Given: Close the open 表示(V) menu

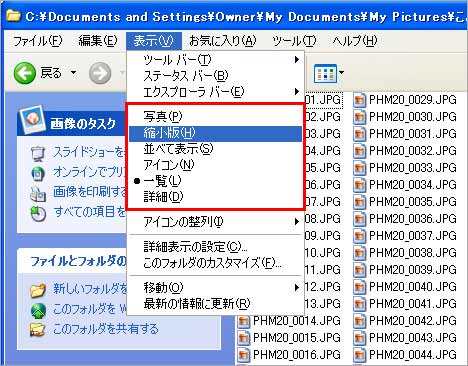Looking at the screenshot, I should click(x=154, y=41).
